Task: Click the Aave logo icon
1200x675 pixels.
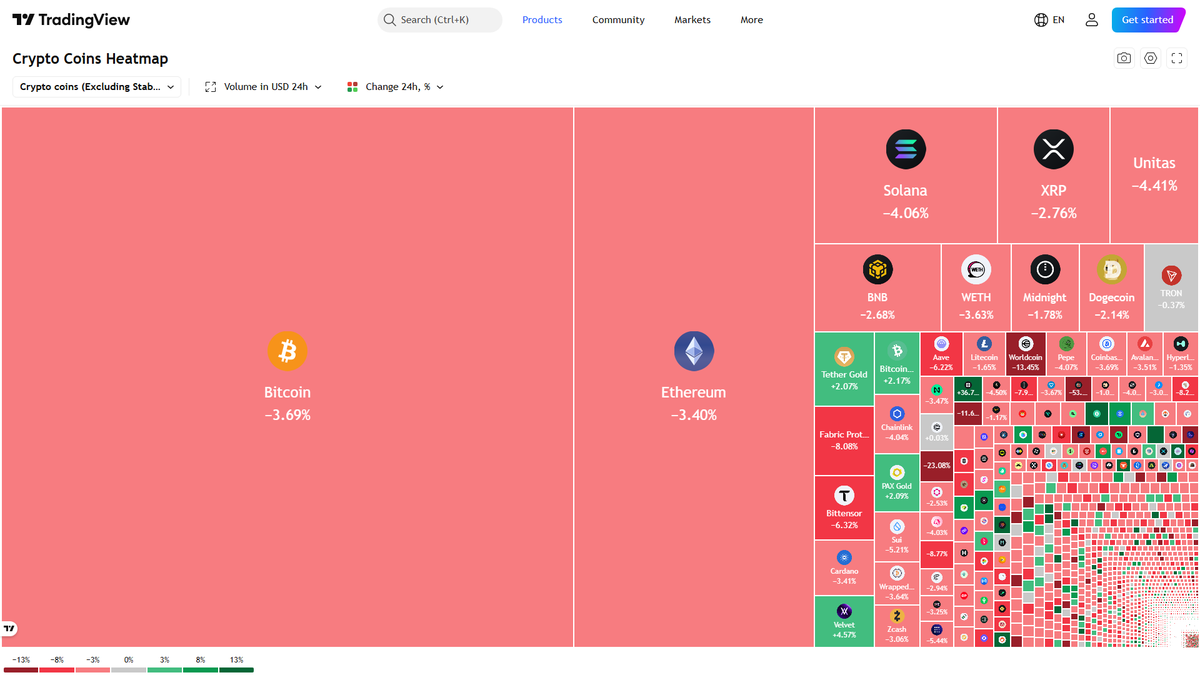Action: tap(941, 343)
